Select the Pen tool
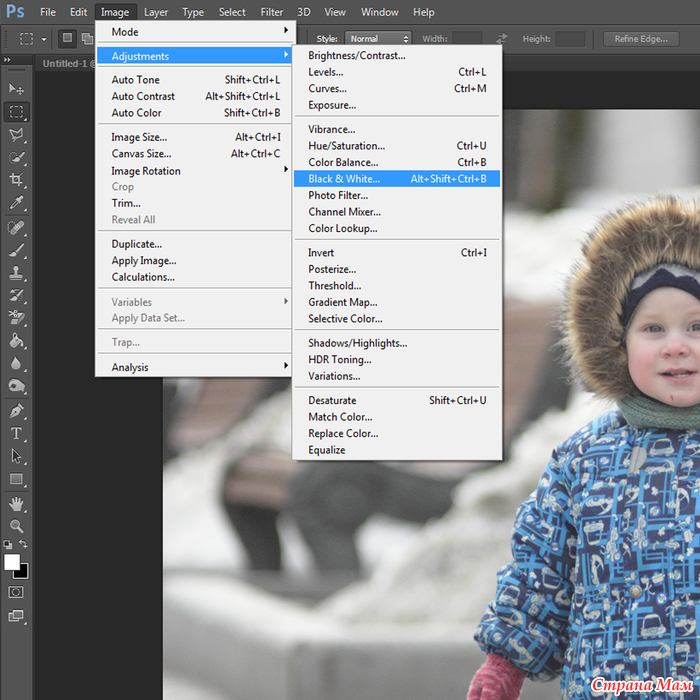 [16, 411]
